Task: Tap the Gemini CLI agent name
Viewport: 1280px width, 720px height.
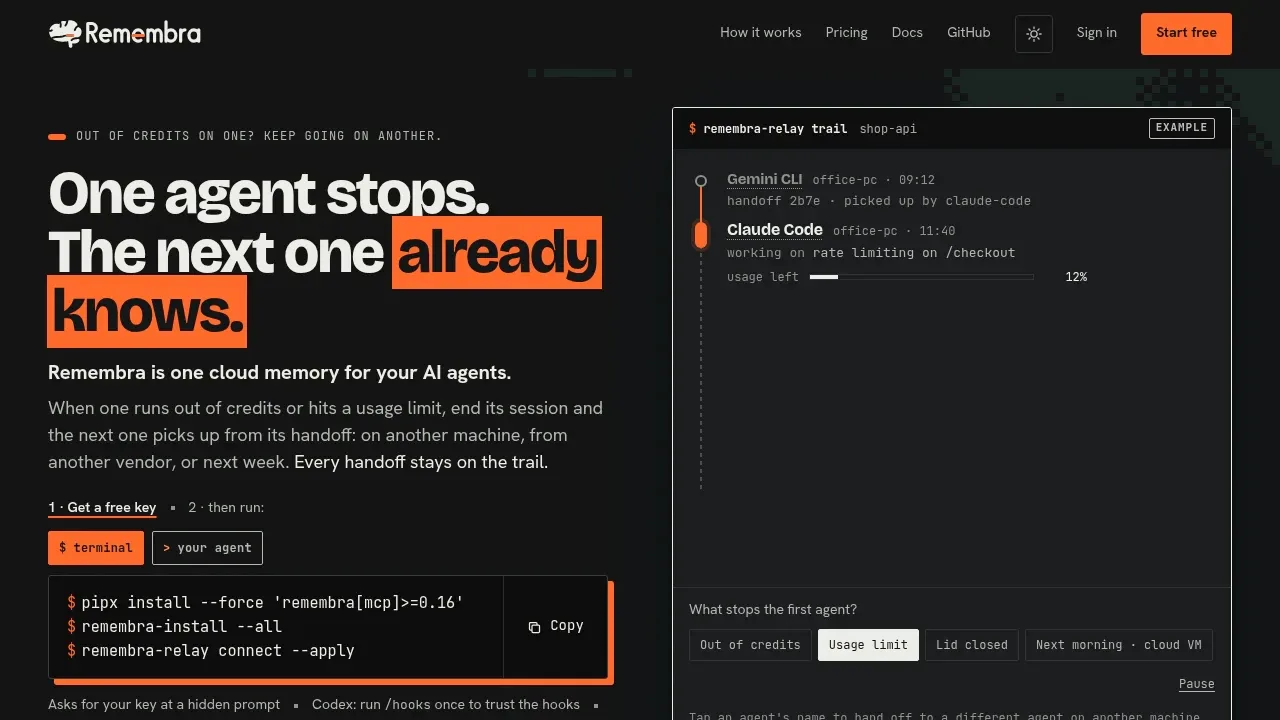Action: tap(764, 179)
